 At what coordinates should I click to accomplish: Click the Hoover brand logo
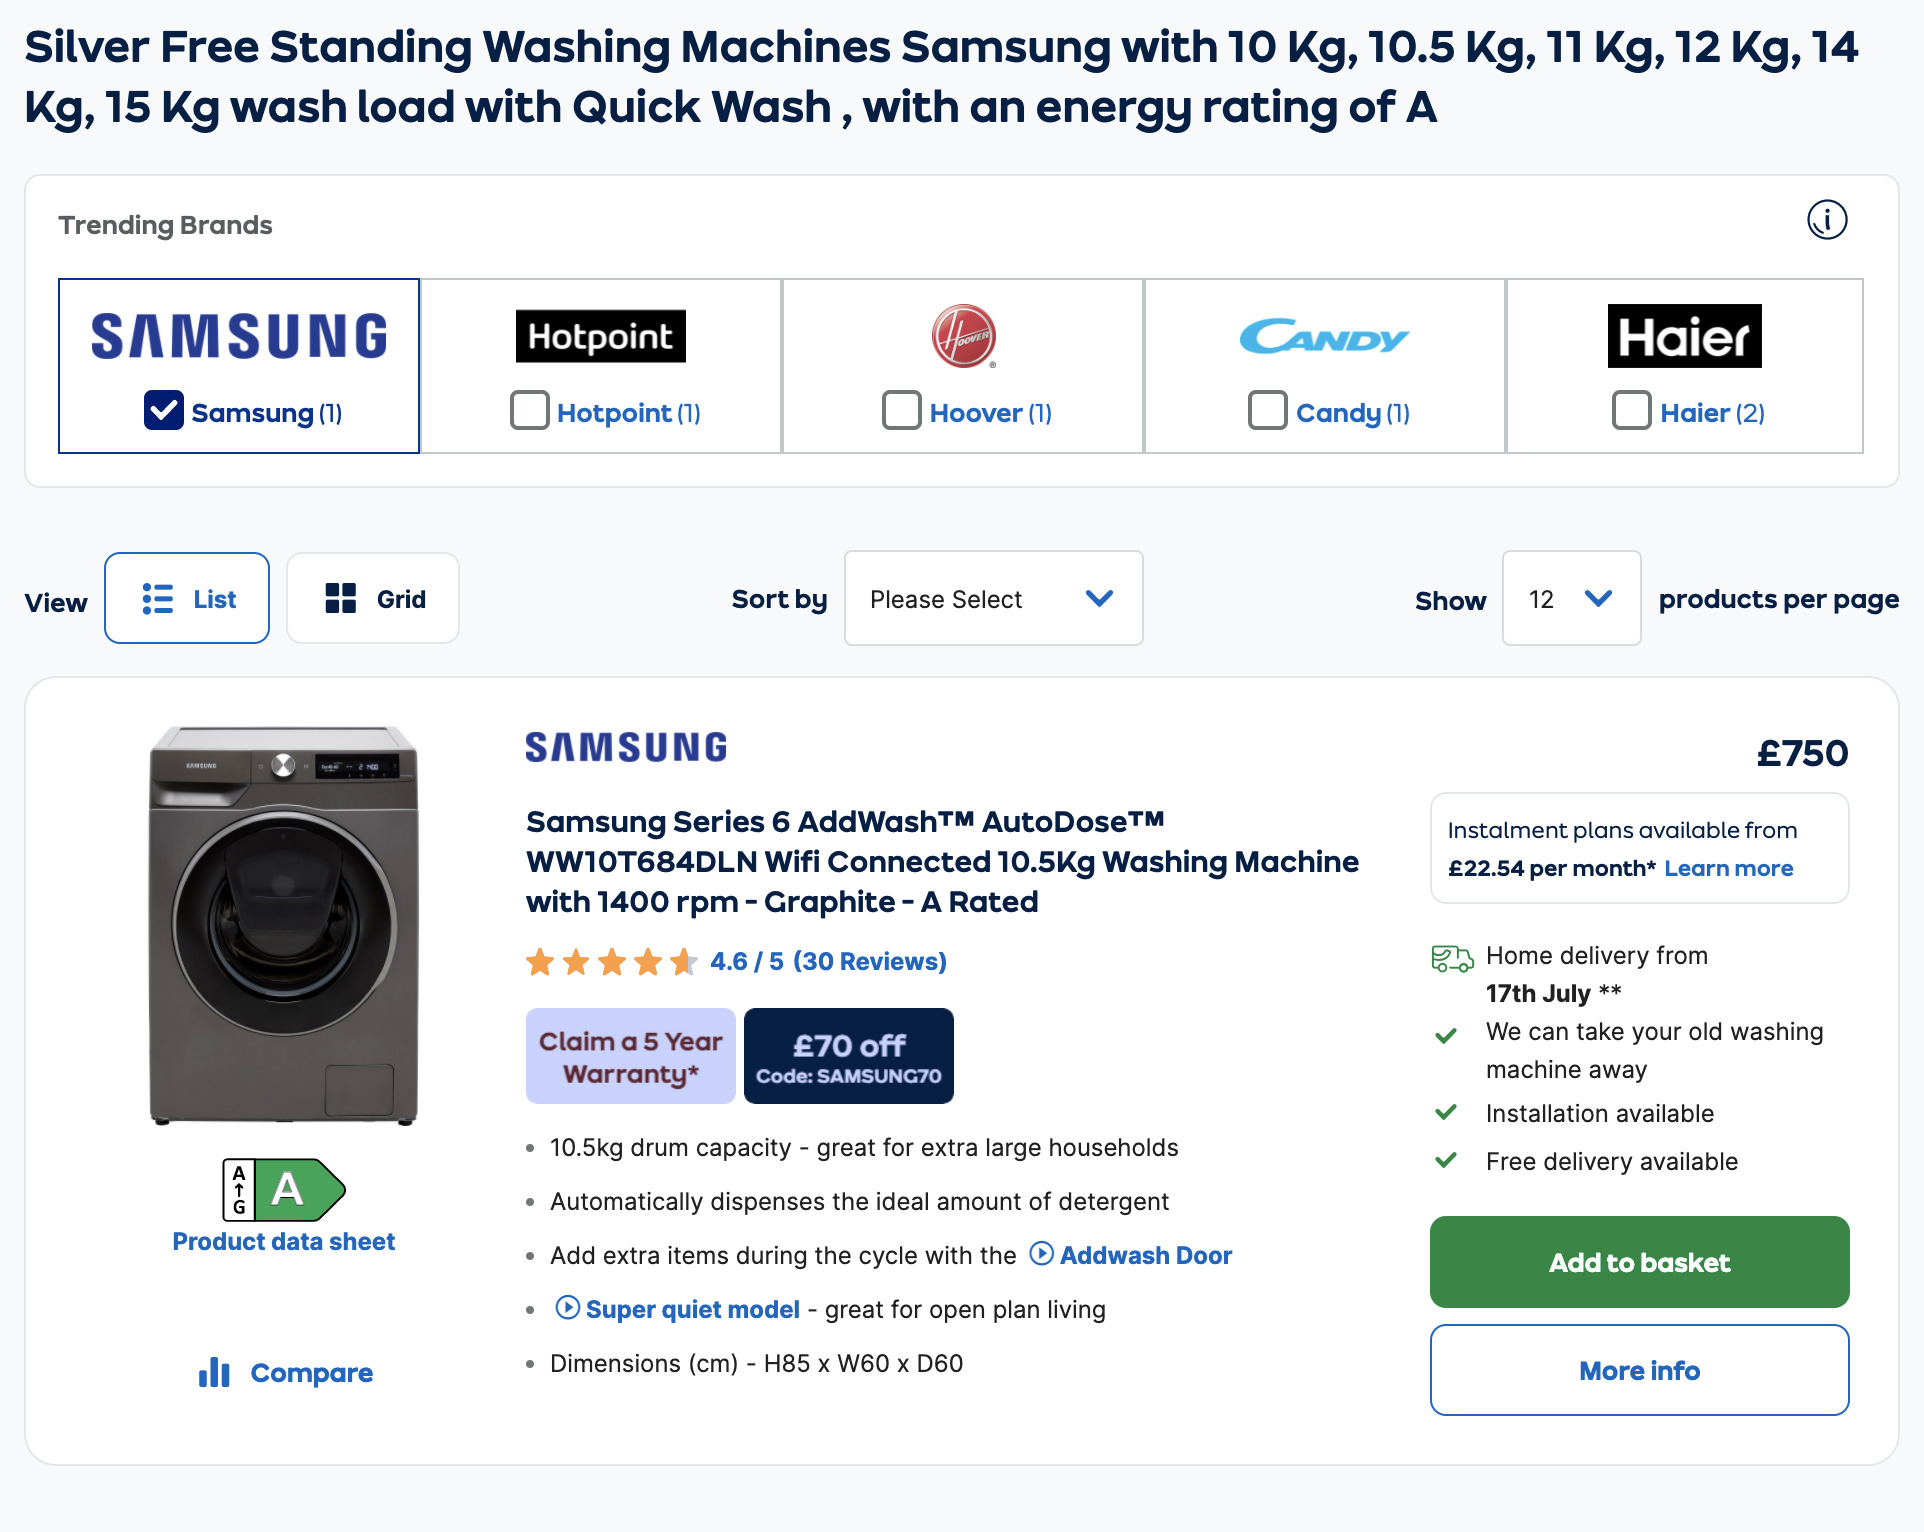click(x=963, y=336)
